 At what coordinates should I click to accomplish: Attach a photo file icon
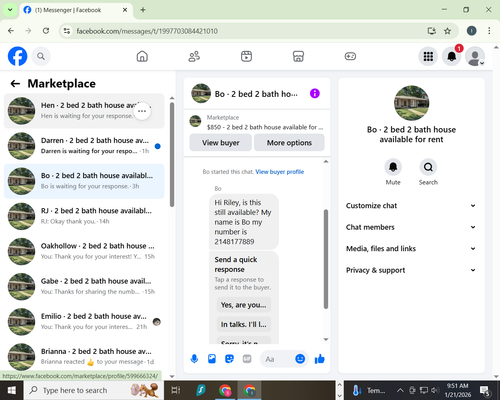[x=212, y=359]
